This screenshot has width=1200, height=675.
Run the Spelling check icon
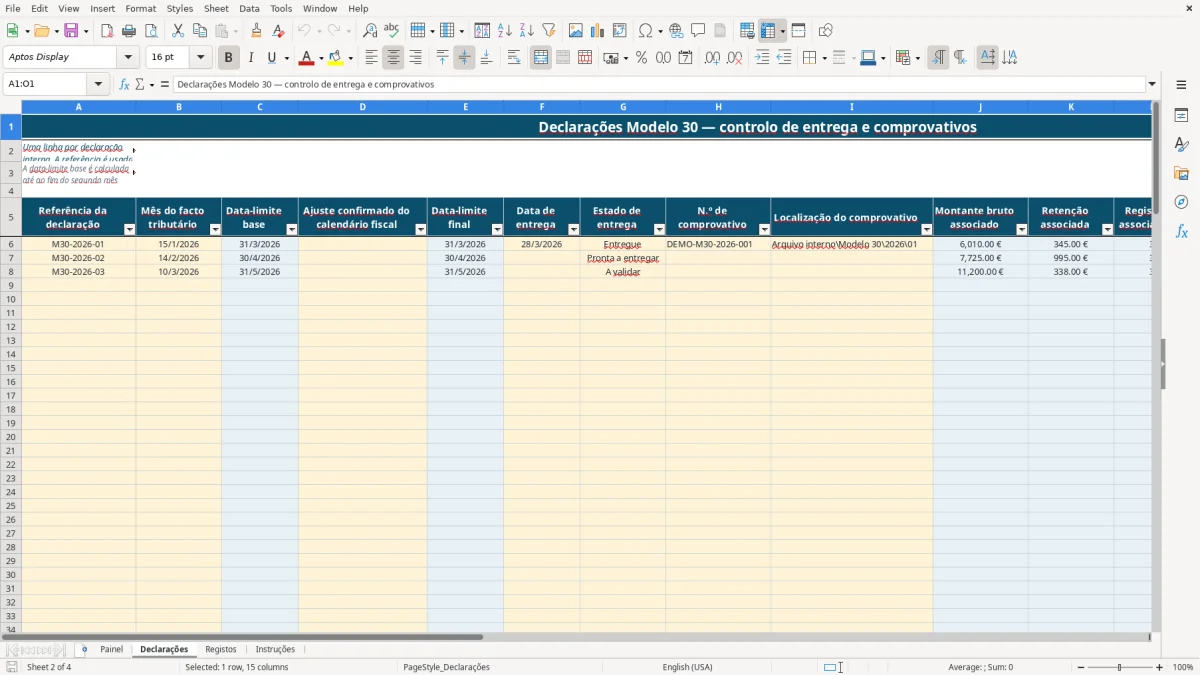pos(391,31)
